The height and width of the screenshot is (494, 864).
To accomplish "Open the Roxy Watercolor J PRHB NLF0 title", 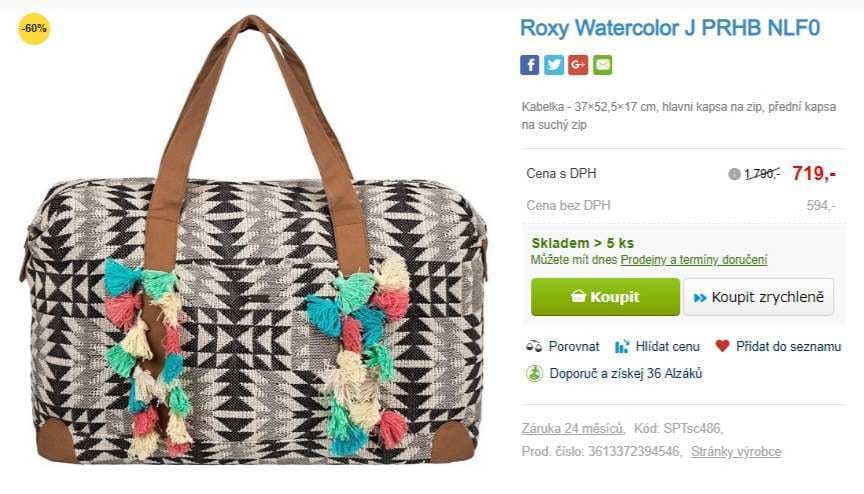I will 670,28.
